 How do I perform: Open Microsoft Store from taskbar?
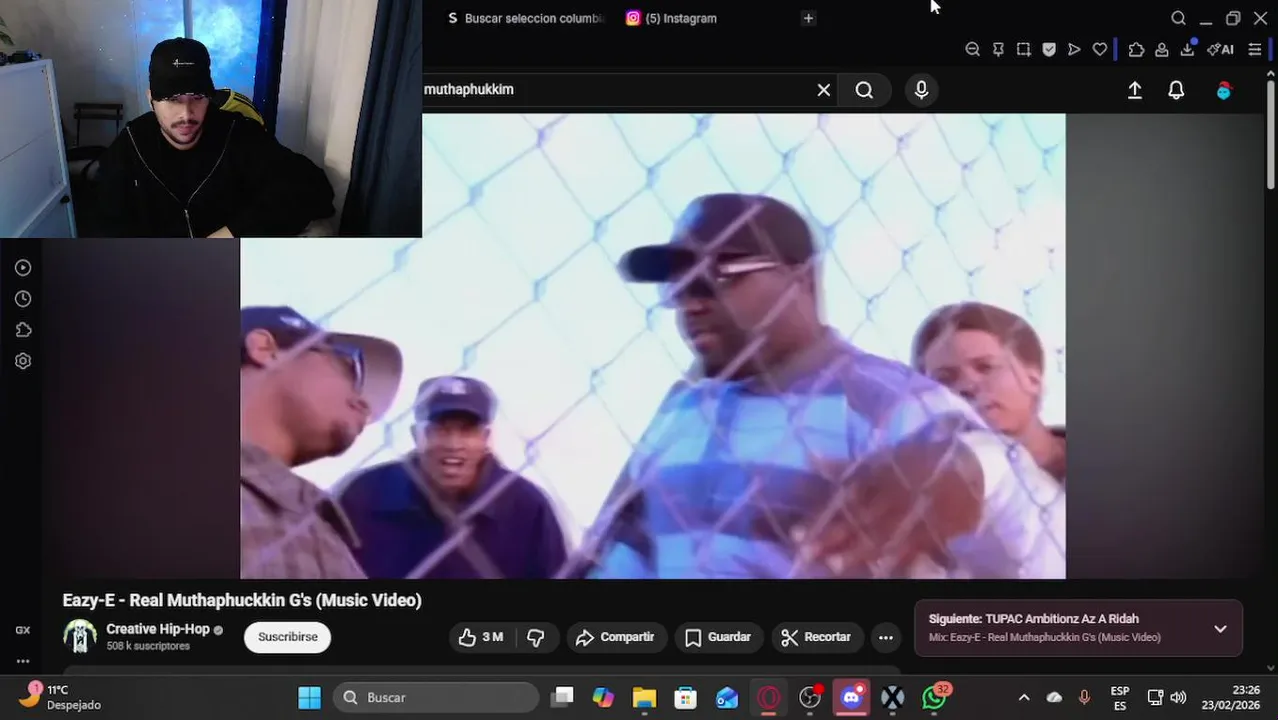(x=685, y=697)
